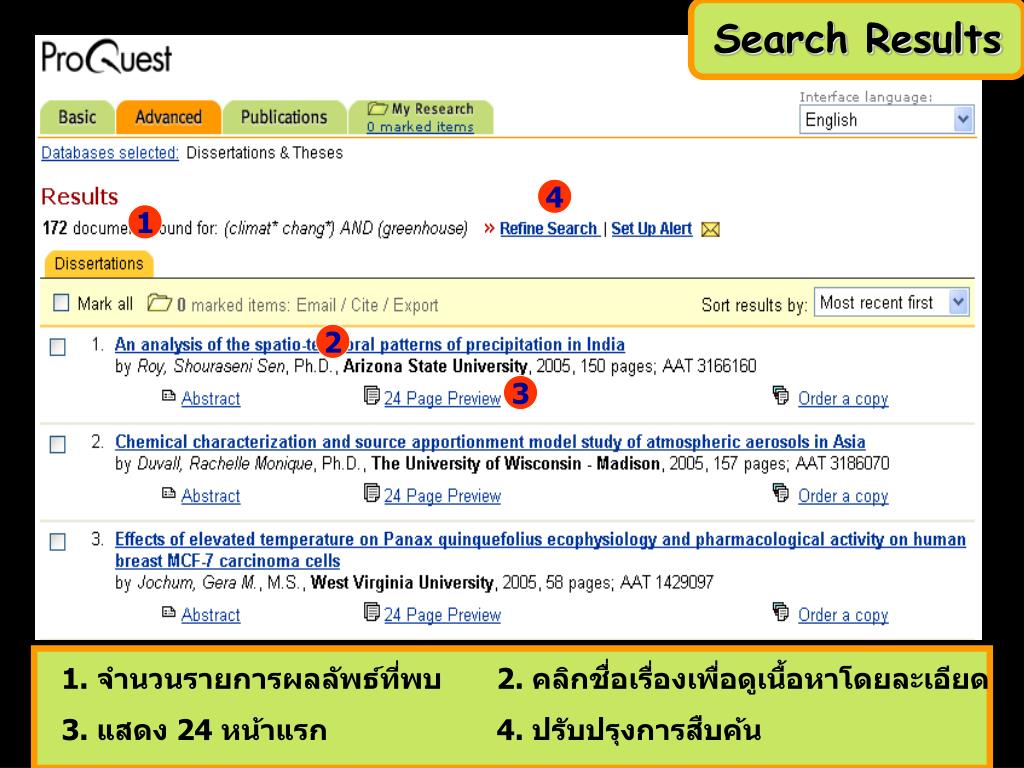Click Order a copy icon for result 1

(780, 395)
